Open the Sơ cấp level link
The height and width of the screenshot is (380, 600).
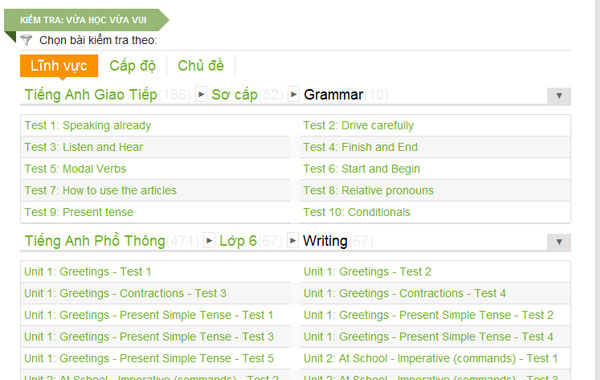tap(234, 95)
